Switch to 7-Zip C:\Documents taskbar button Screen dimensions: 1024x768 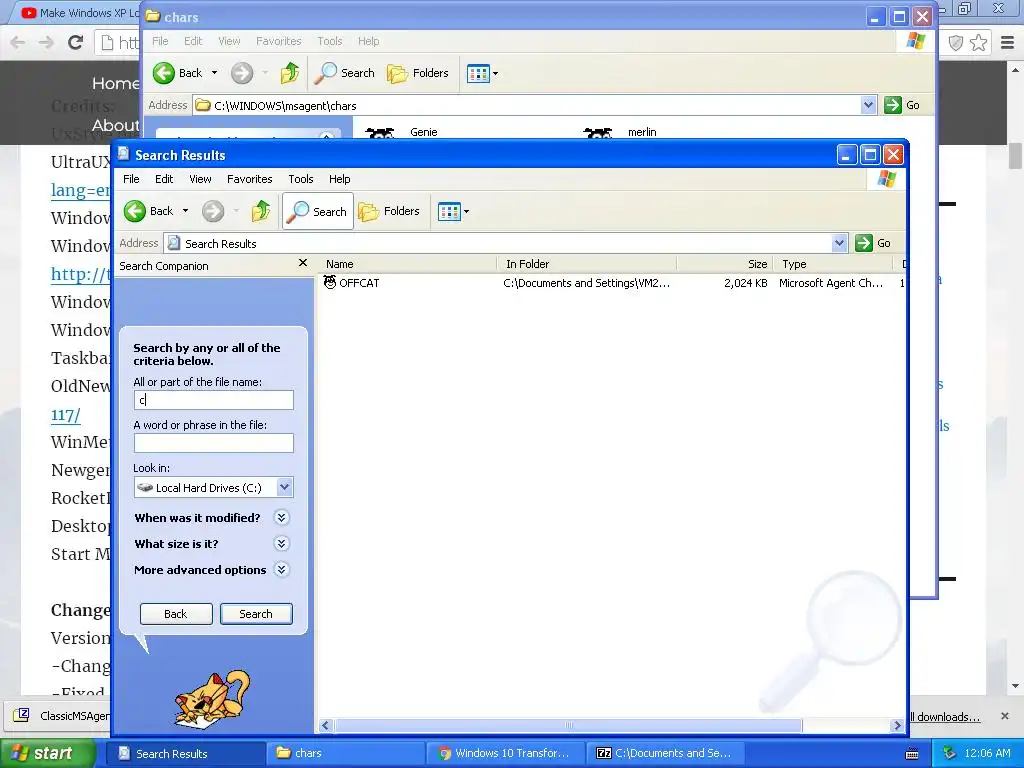tap(666, 753)
